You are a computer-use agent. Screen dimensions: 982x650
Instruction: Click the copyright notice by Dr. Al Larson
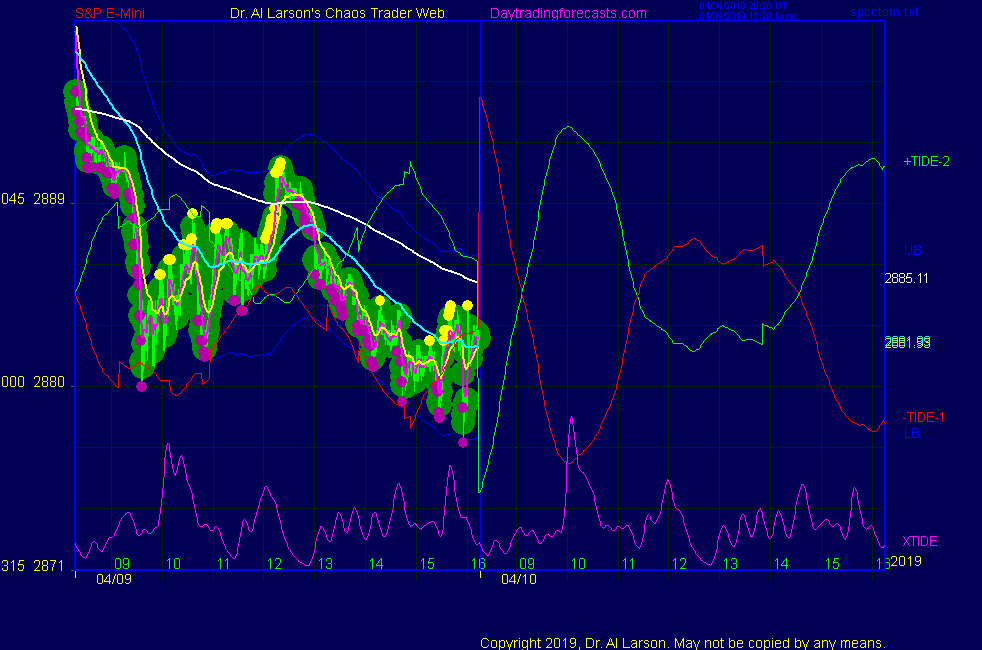683,643
